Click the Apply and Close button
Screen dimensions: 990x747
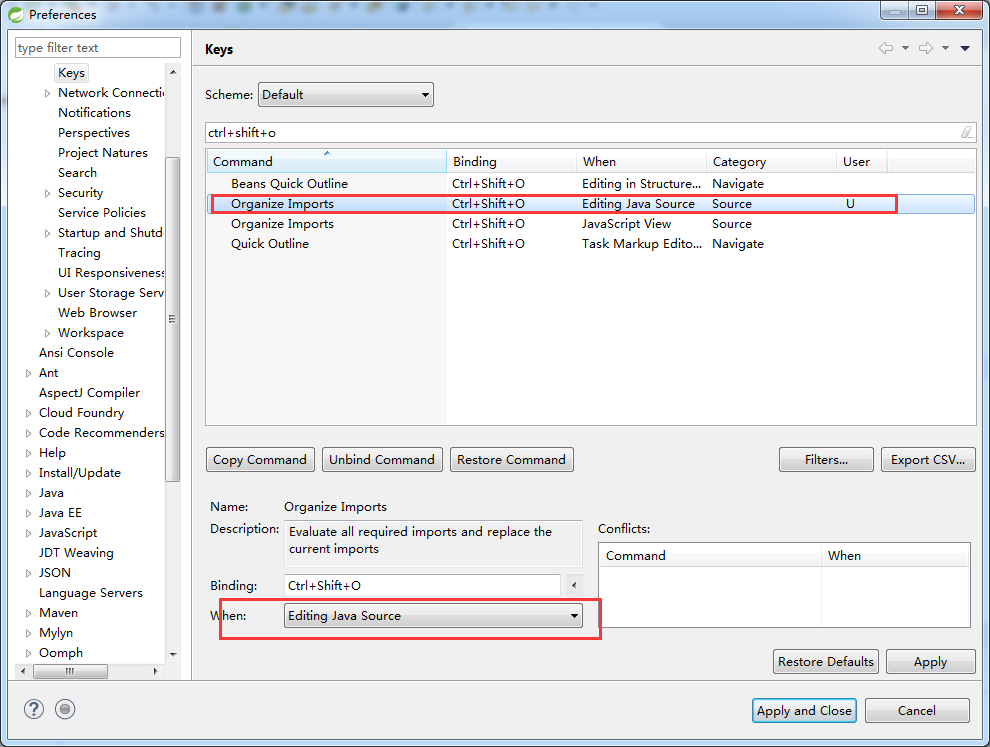pyautogui.click(x=804, y=710)
